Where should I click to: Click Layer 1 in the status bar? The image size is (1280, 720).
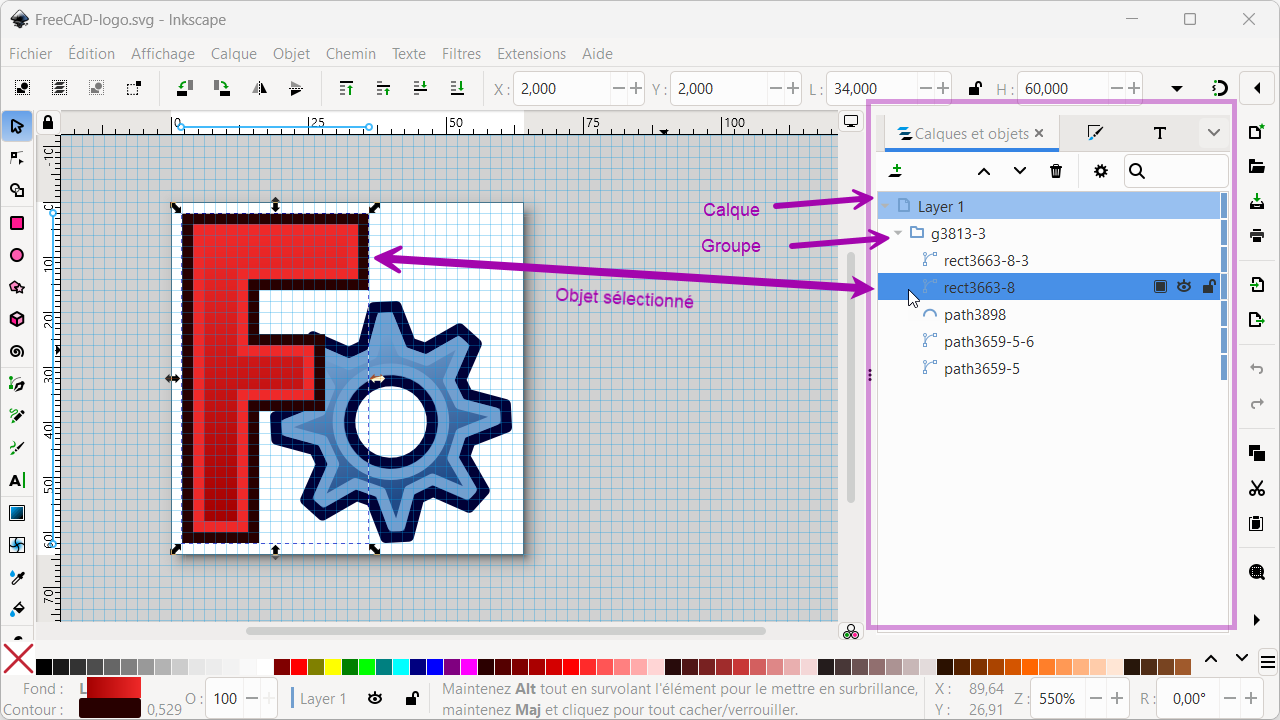323,699
